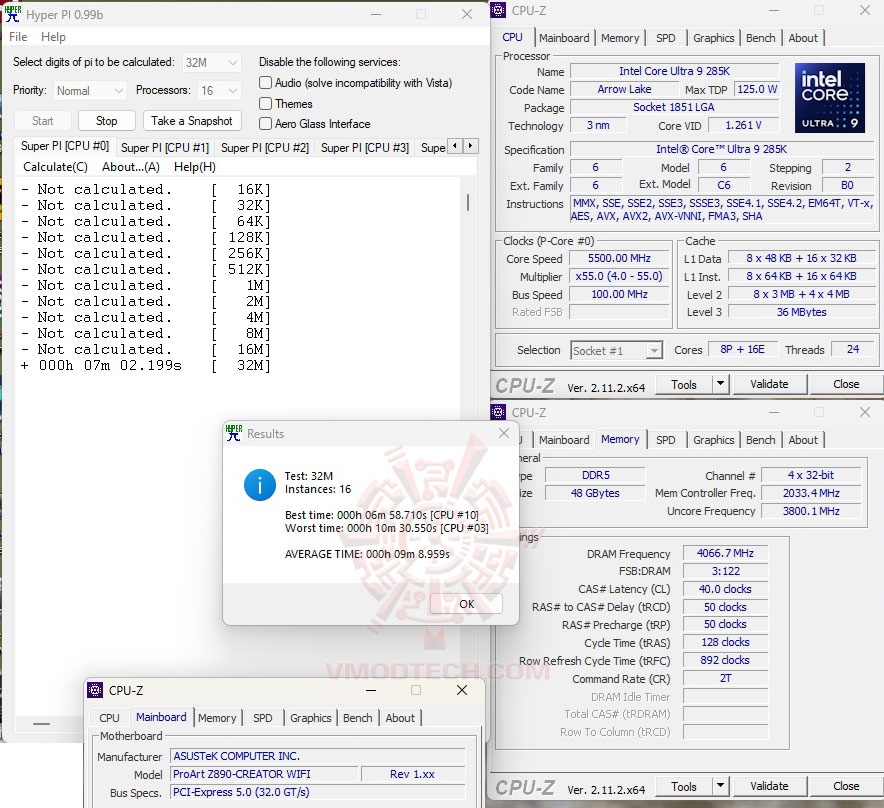The image size is (884, 808).
Task: Click Close button in Memory CPU-Z window
Action: point(846,786)
